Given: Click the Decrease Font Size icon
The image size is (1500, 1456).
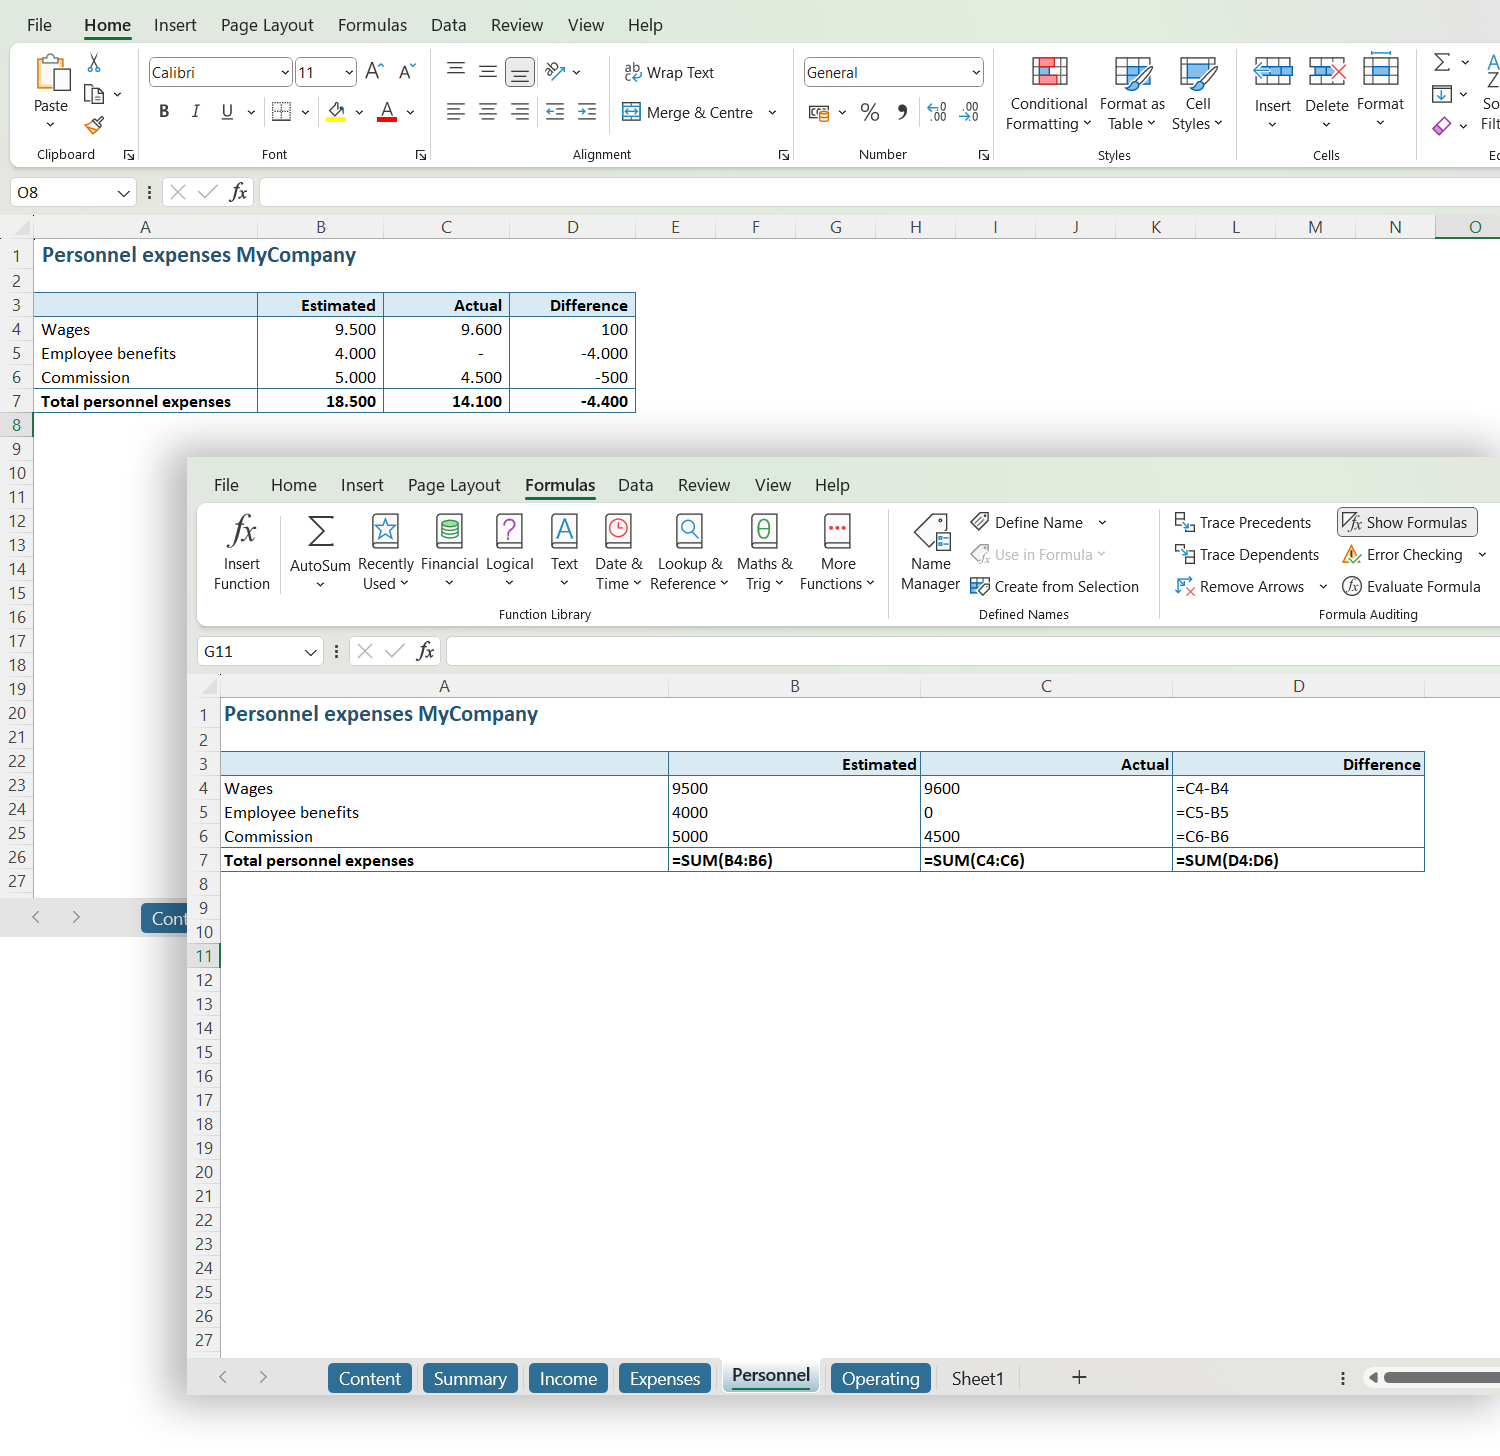Looking at the screenshot, I should (406, 71).
